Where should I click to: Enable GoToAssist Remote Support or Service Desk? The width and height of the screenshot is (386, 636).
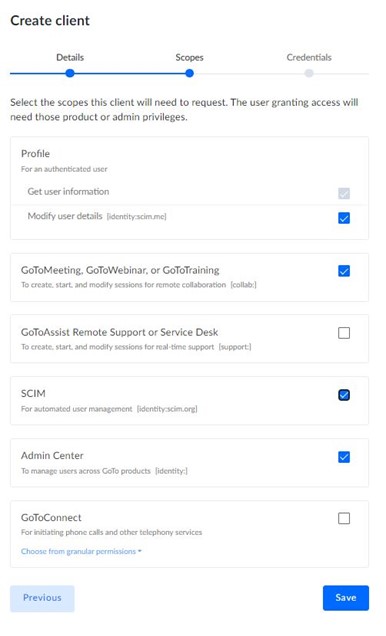point(344,333)
